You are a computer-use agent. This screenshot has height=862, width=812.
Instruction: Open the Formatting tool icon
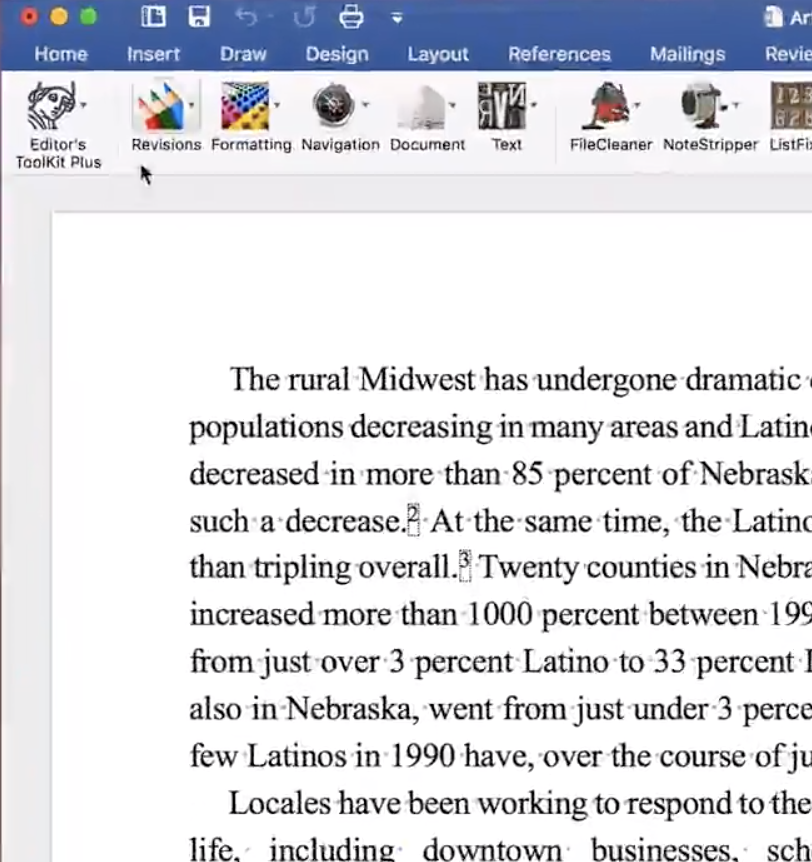pos(244,105)
